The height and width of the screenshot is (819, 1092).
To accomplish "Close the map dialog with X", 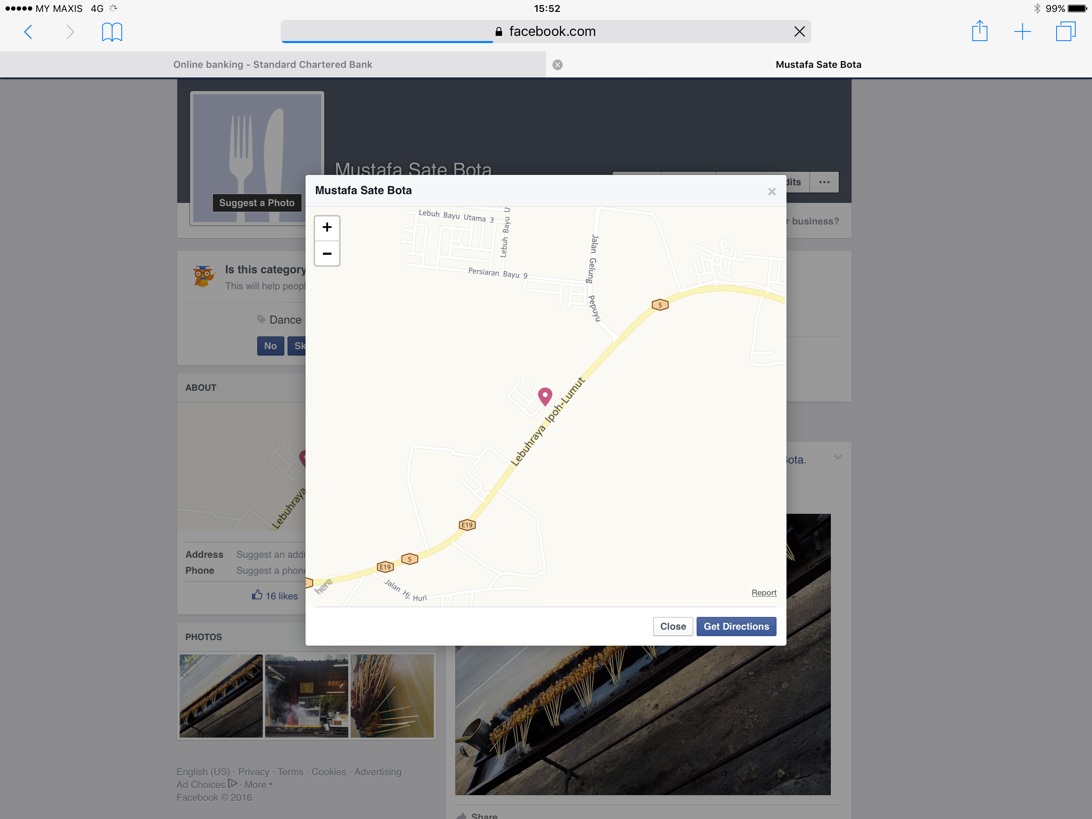I will 772,192.
